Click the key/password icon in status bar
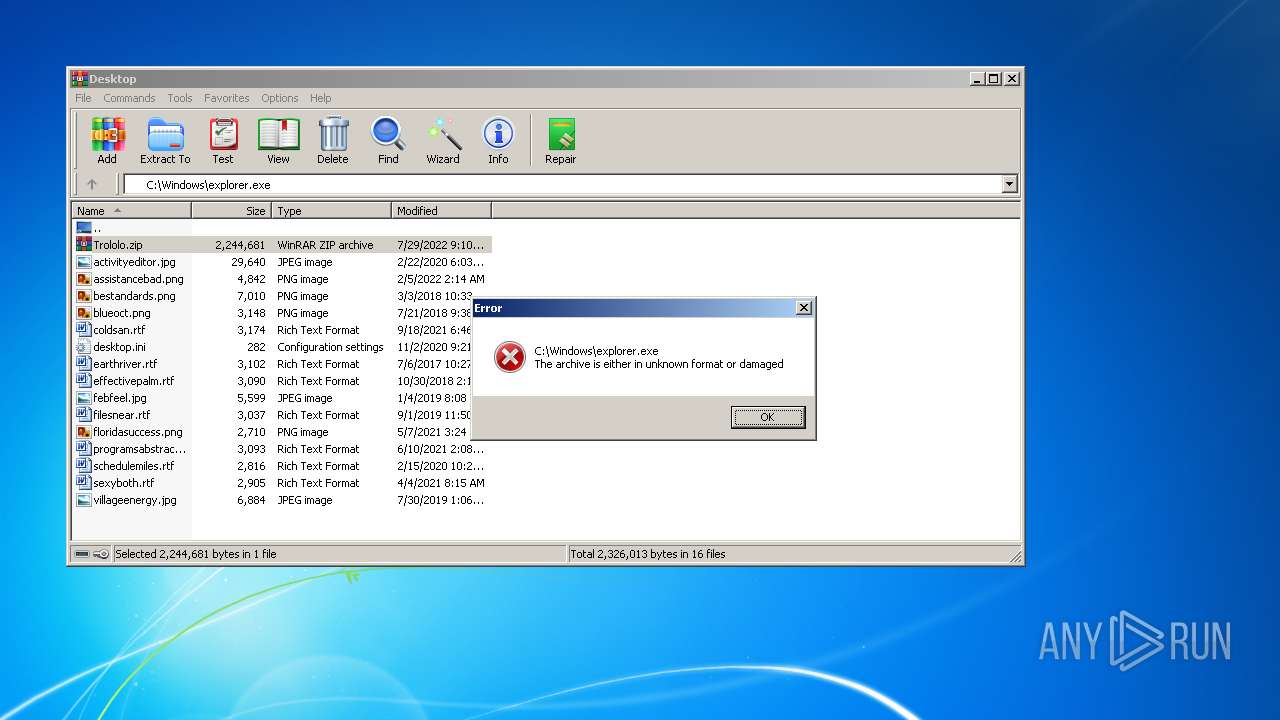The height and width of the screenshot is (720, 1280). point(101,554)
